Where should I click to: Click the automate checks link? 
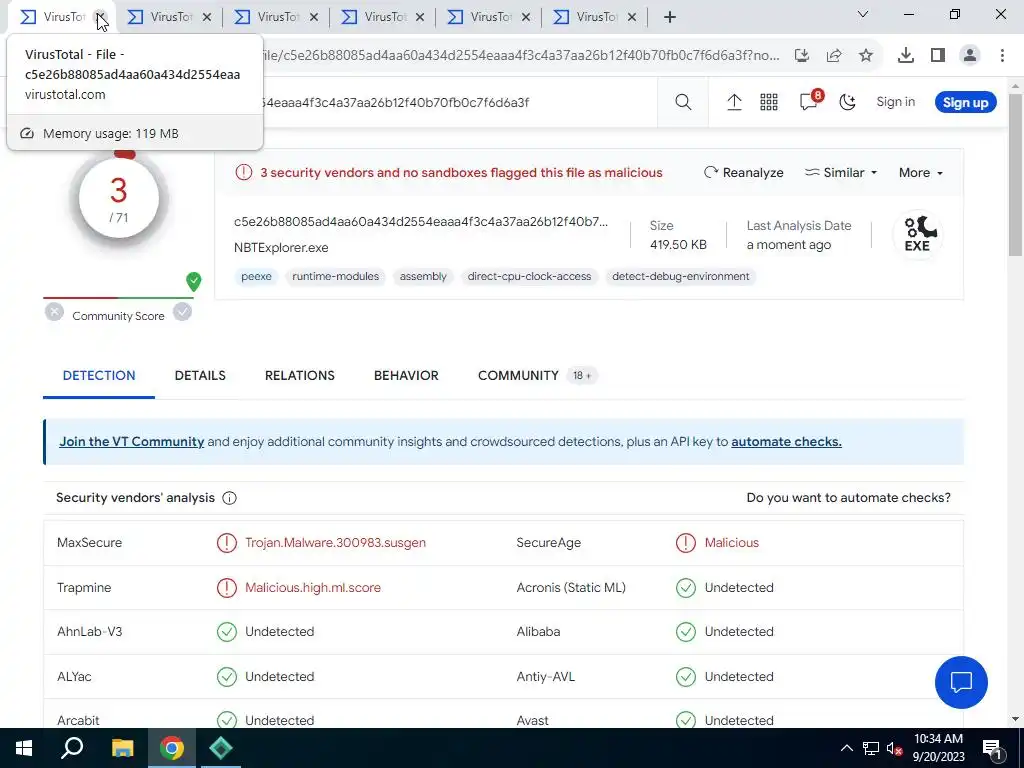786,441
